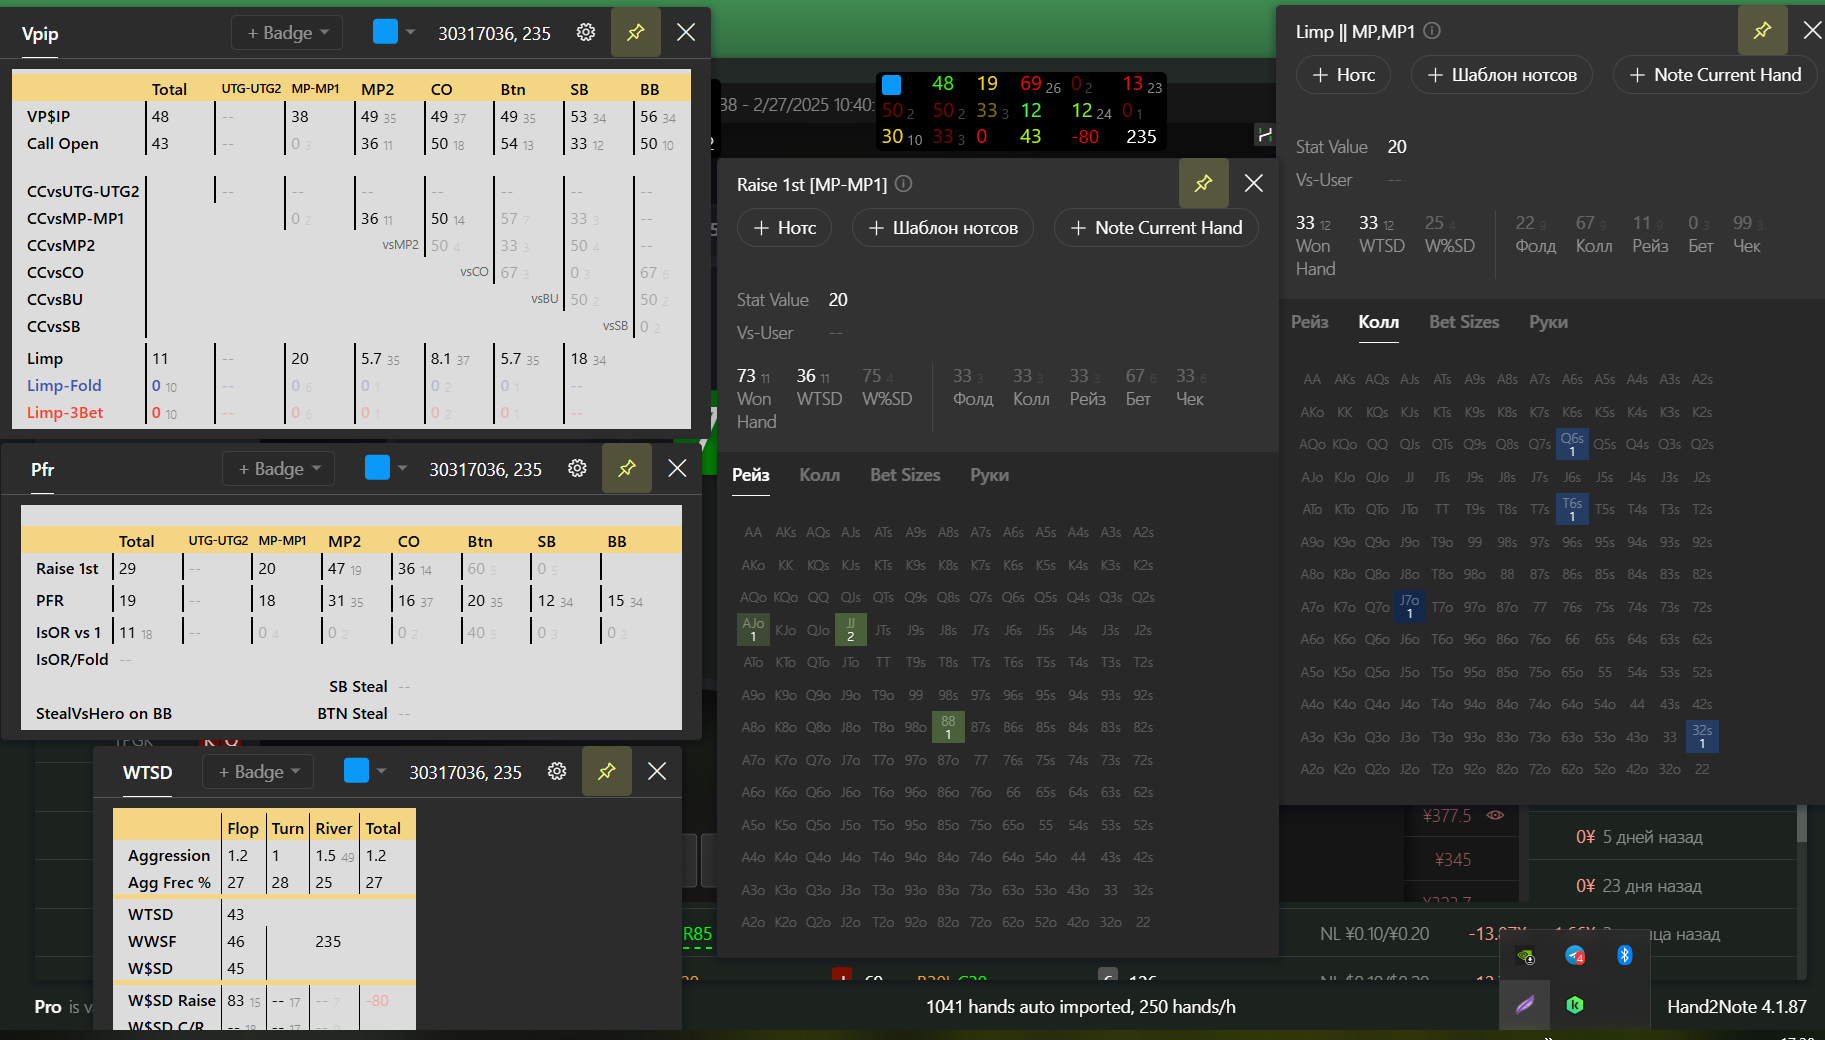Open green Kaspersky tray icon
The height and width of the screenshot is (1040, 1825).
1575,1005
